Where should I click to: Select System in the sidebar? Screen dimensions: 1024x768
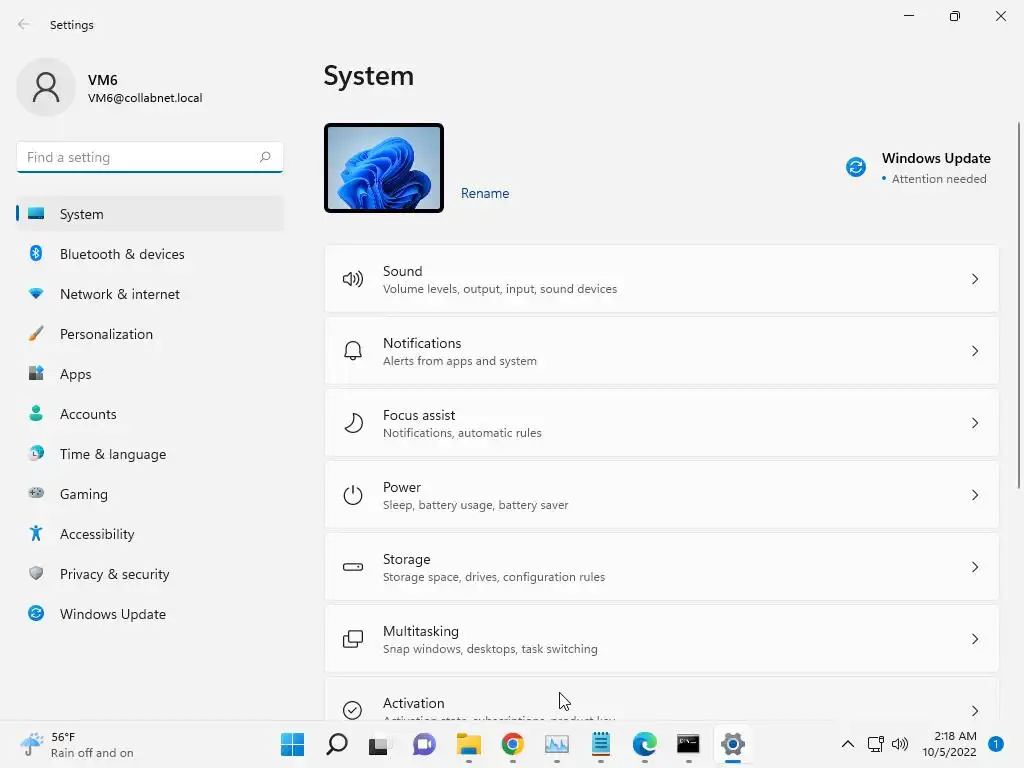[150, 214]
